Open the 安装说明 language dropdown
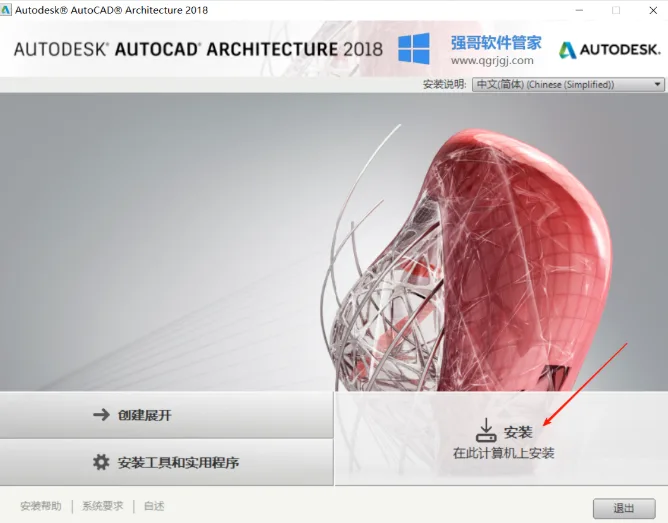Viewport: 668px width, 523px height. (x=568, y=84)
